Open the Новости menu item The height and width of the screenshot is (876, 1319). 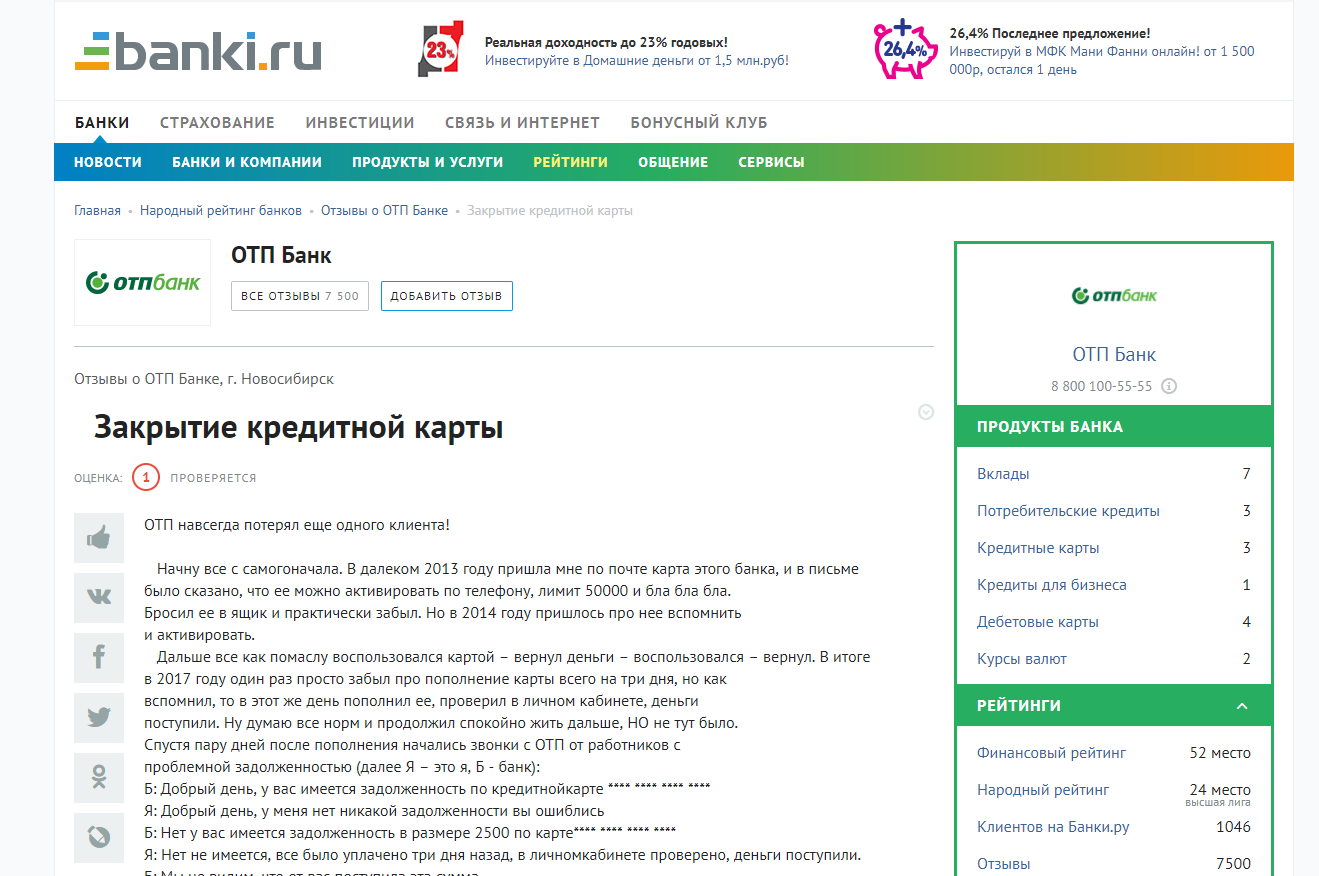108,162
